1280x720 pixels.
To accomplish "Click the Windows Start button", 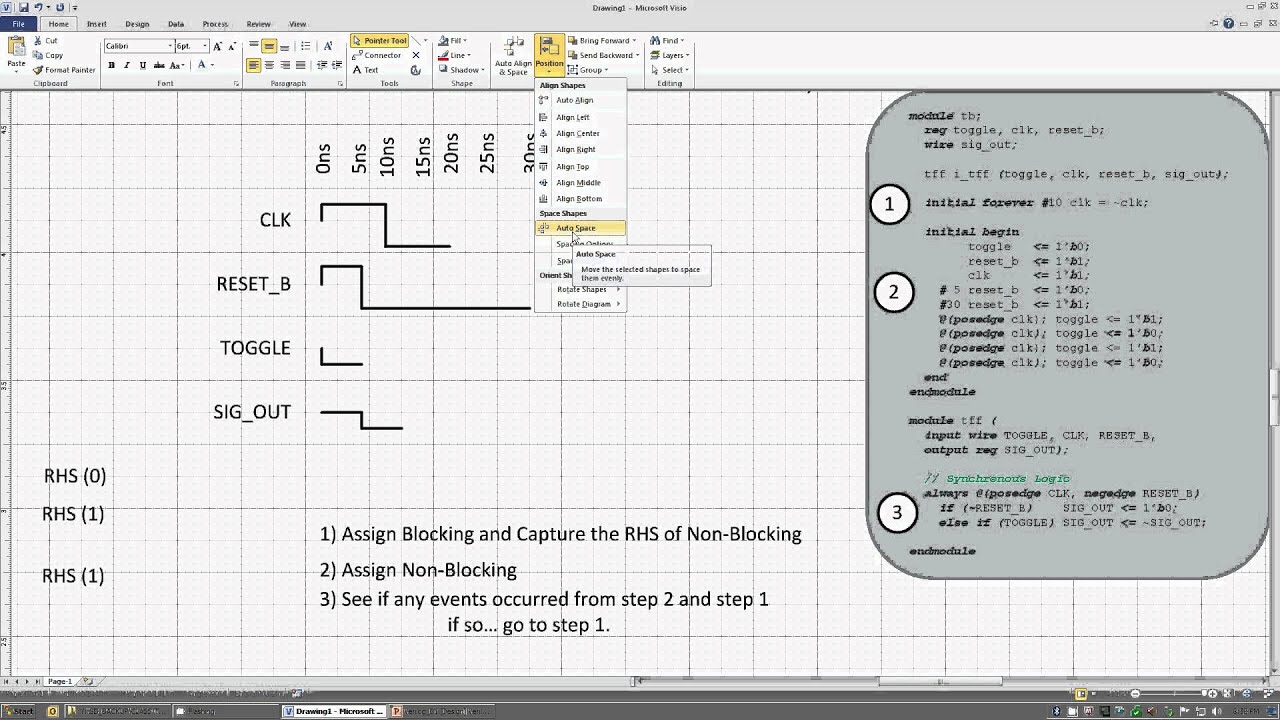I will (x=17, y=711).
